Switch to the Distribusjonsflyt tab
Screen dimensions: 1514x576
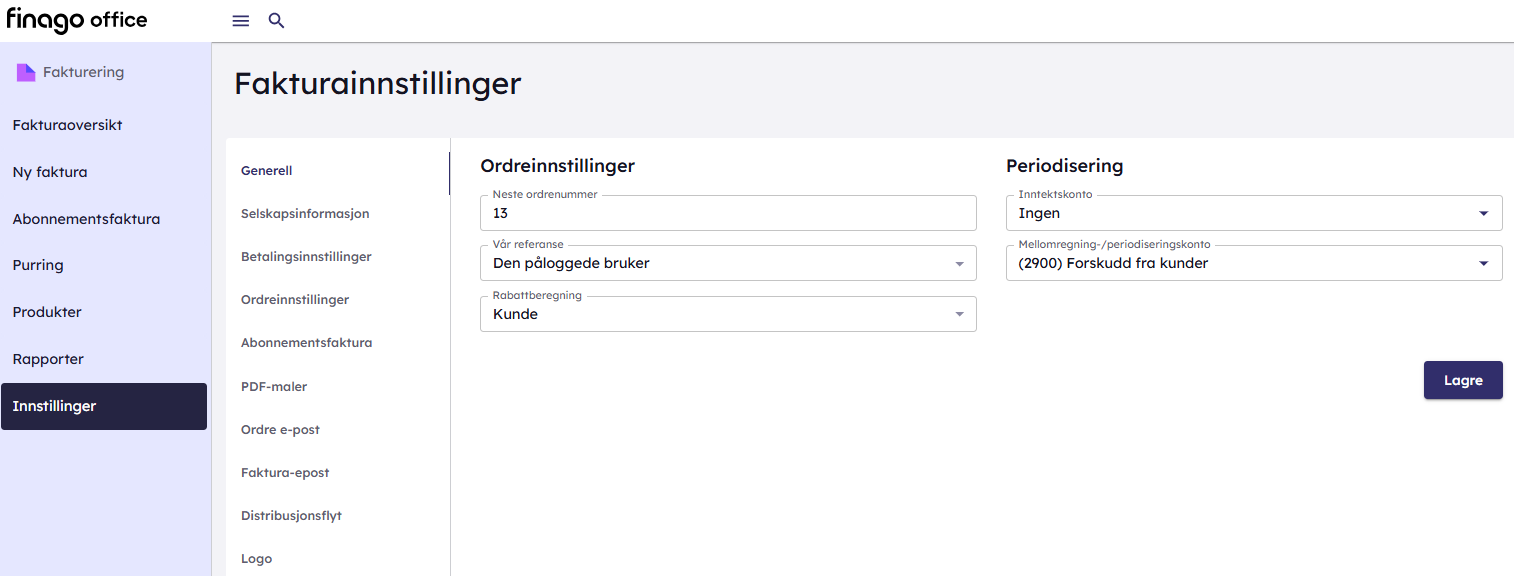tap(291, 516)
